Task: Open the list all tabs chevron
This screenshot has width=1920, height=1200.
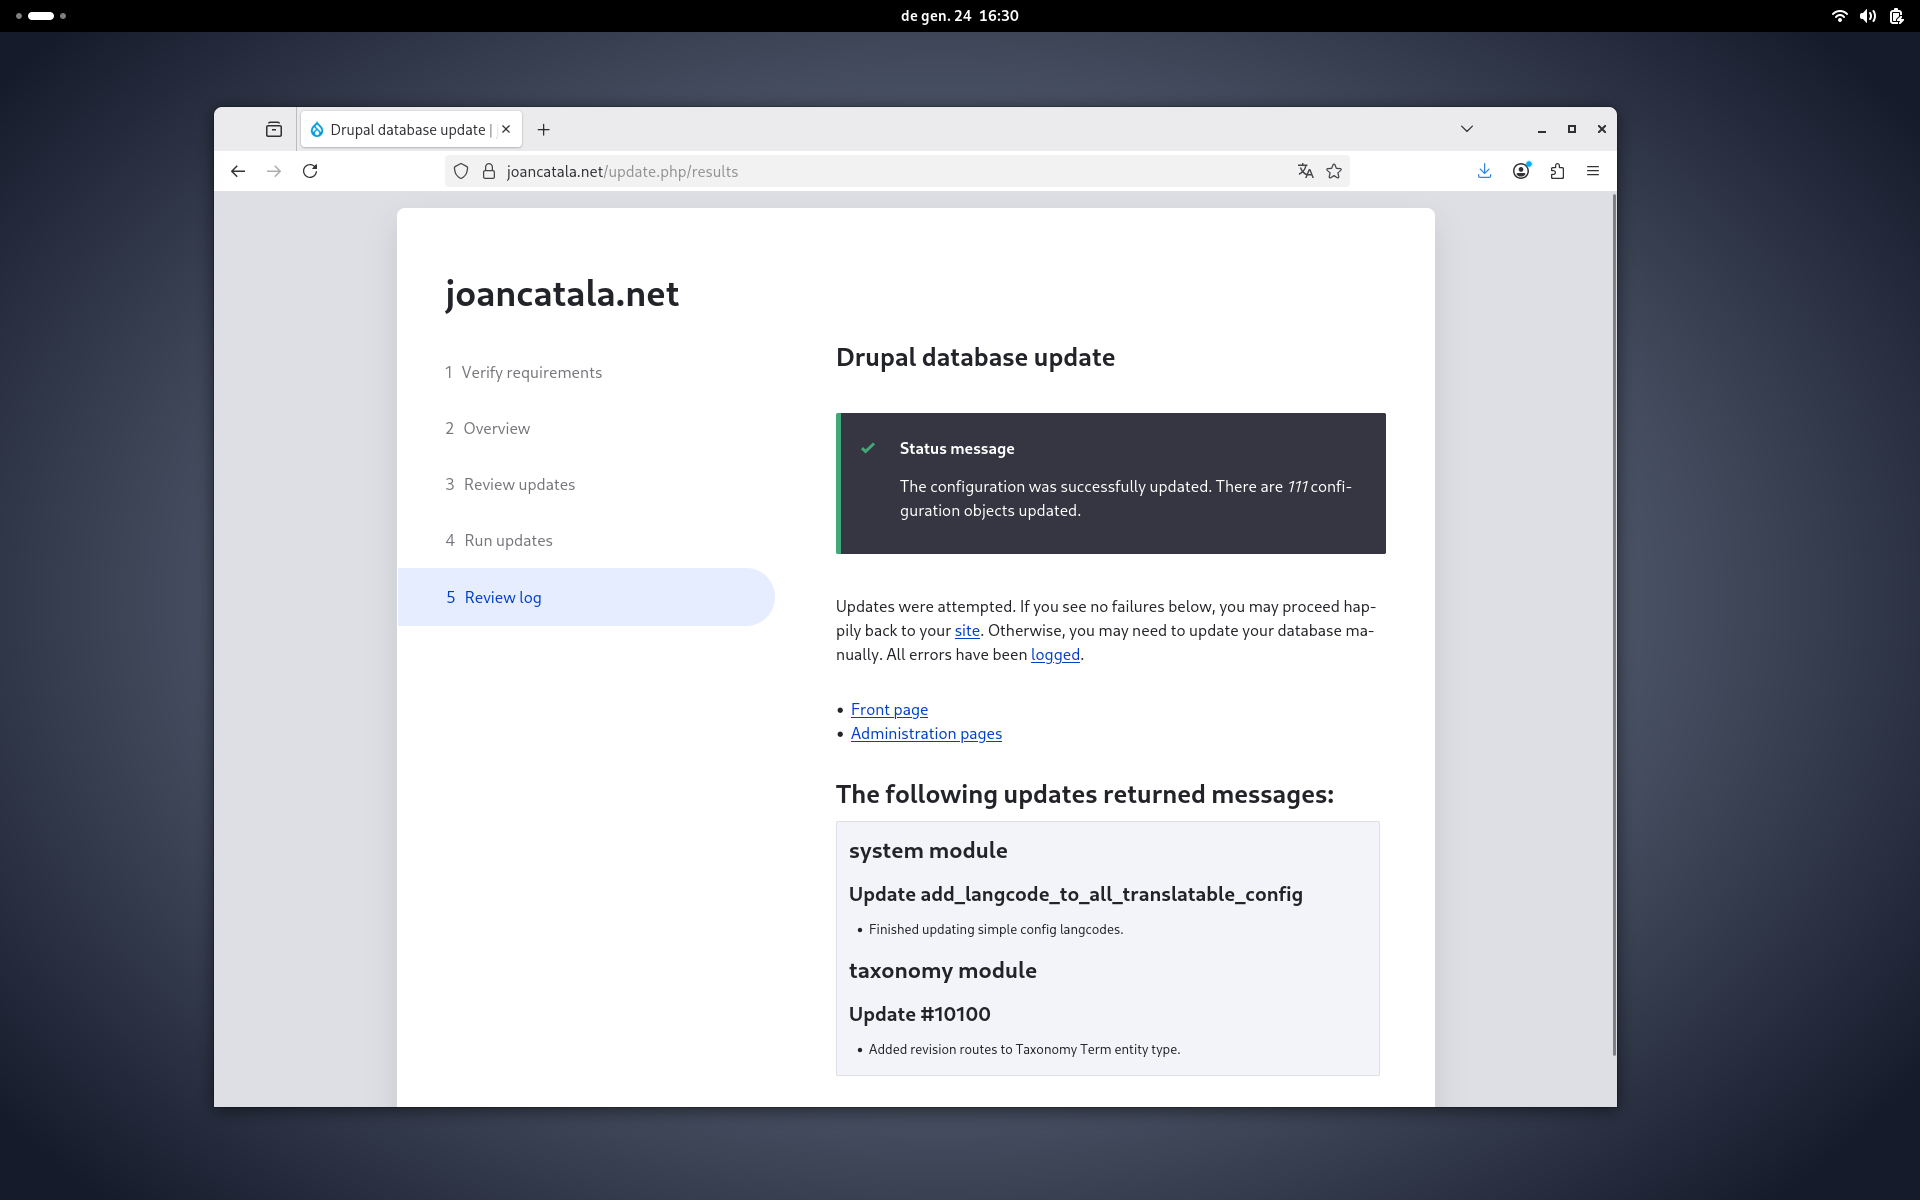Action: click(x=1466, y=129)
